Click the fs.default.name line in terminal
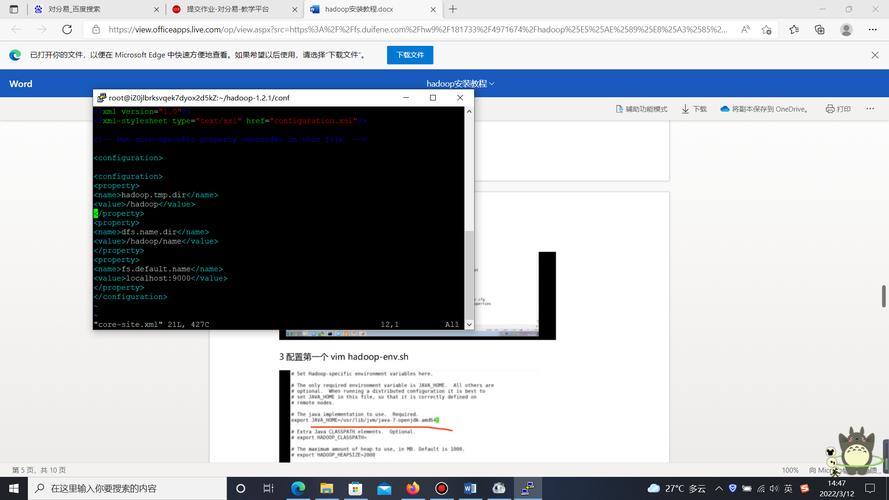Image resolution: width=889 pixels, height=500 pixels. [x=158, y=269]
